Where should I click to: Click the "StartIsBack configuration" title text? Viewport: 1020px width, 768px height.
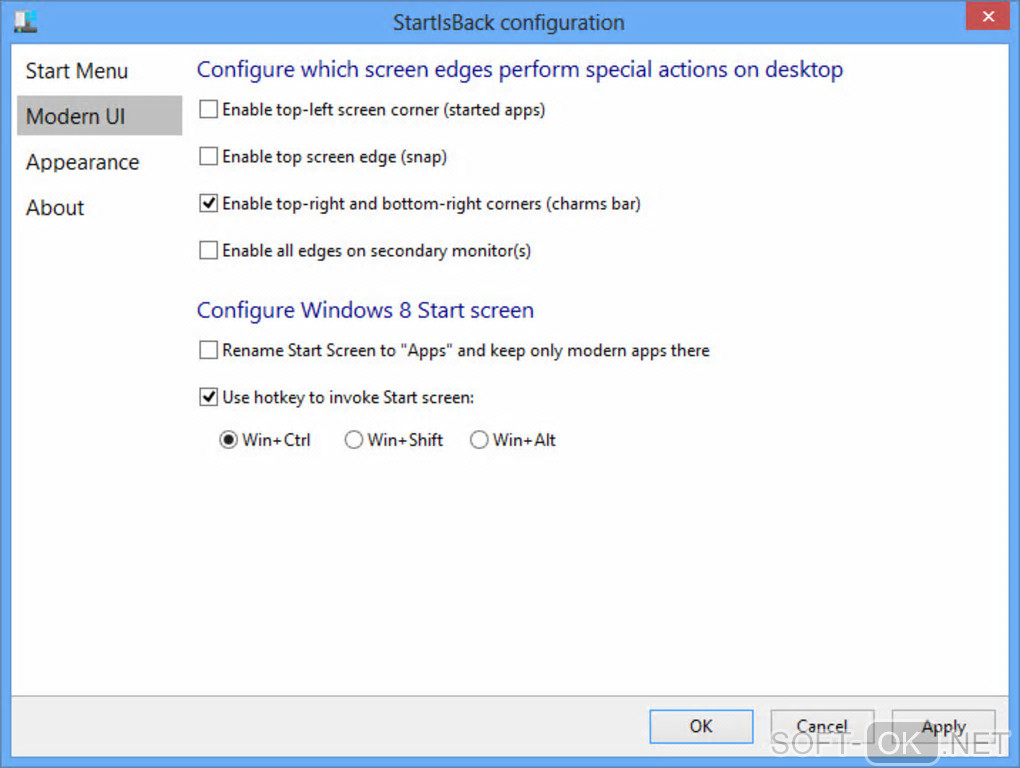click(x=508, y=22)
